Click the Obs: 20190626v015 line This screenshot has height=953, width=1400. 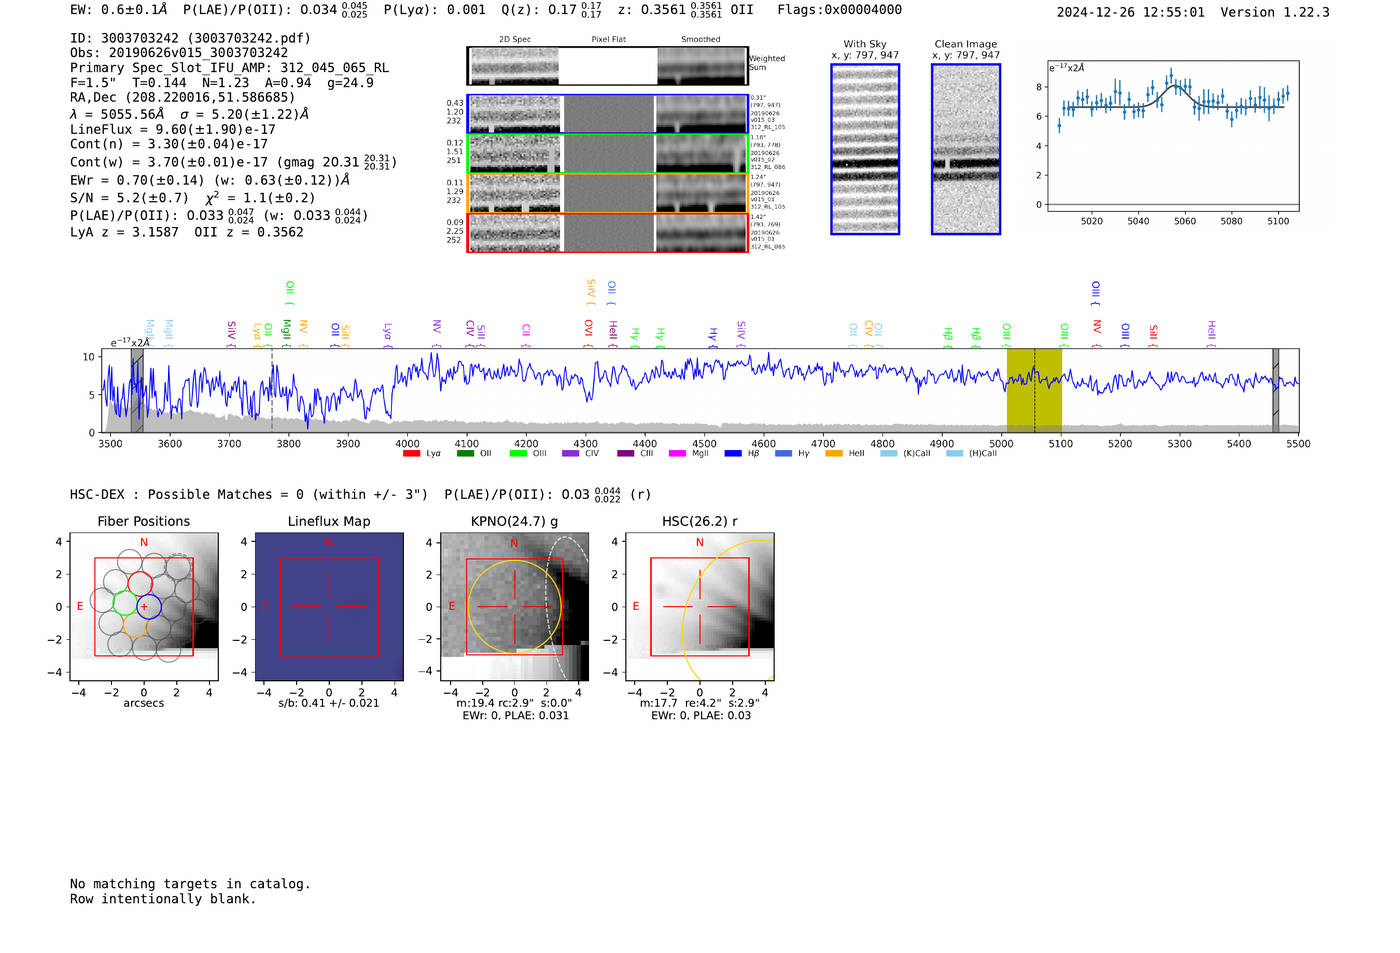pos(179,53)
